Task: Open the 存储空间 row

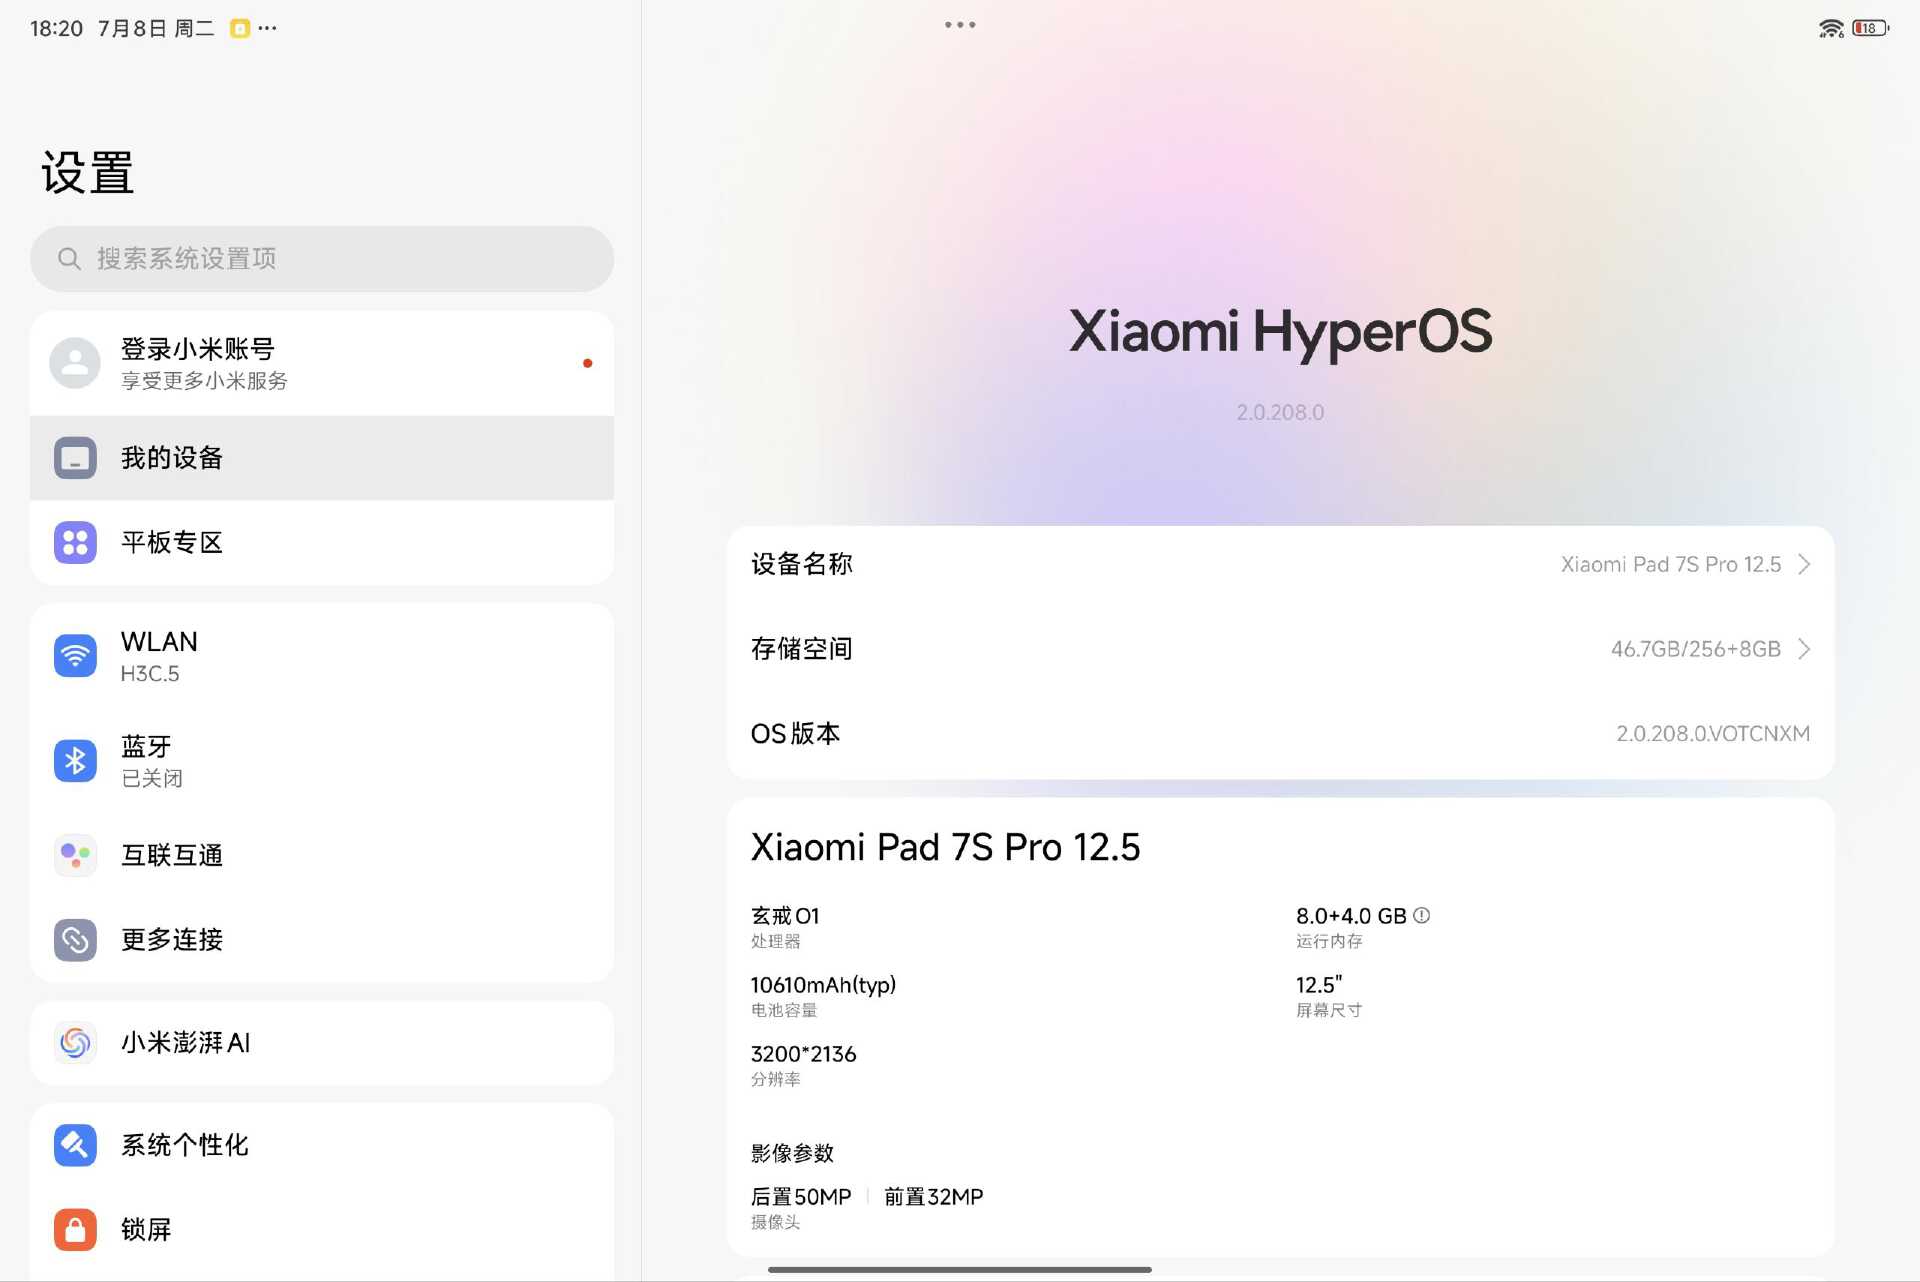Action: 1280,649
